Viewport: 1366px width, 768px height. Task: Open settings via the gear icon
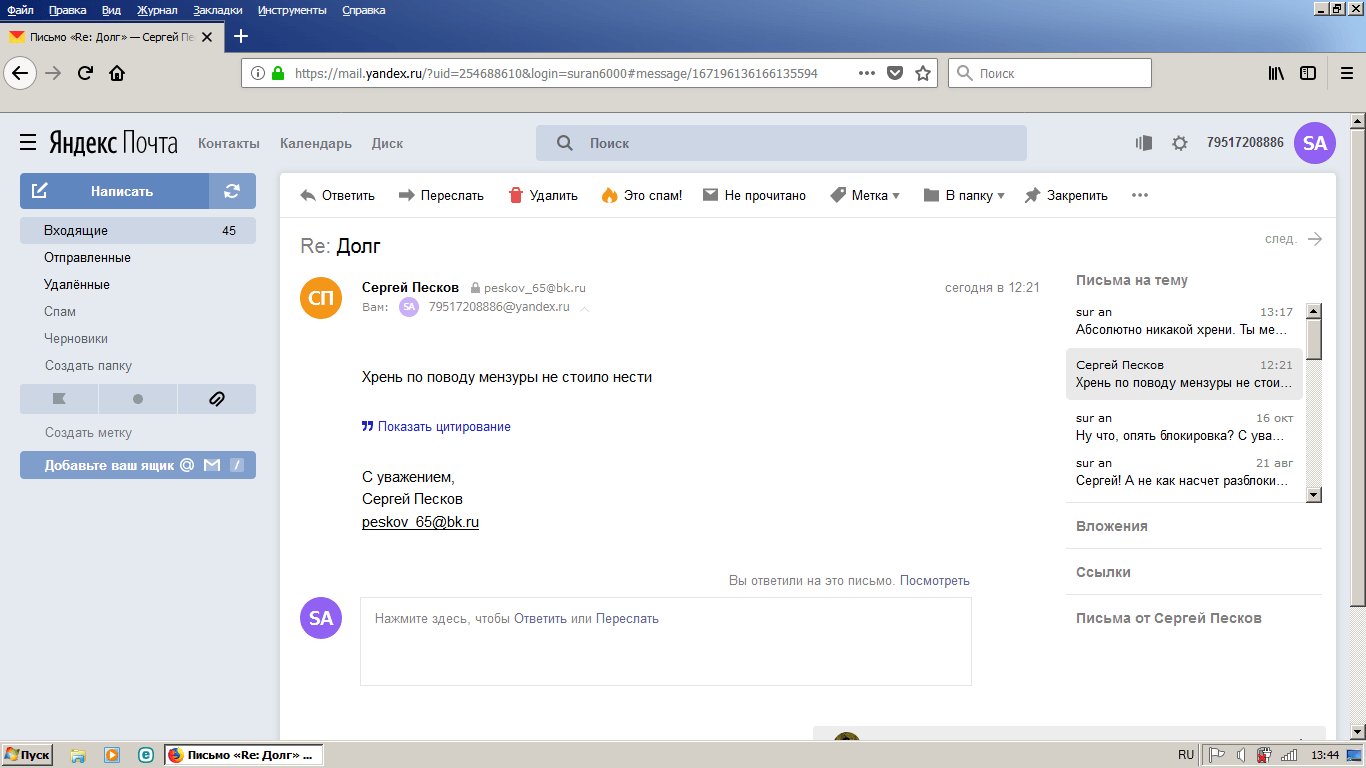pyautogui.click(x=1180, y=143)
